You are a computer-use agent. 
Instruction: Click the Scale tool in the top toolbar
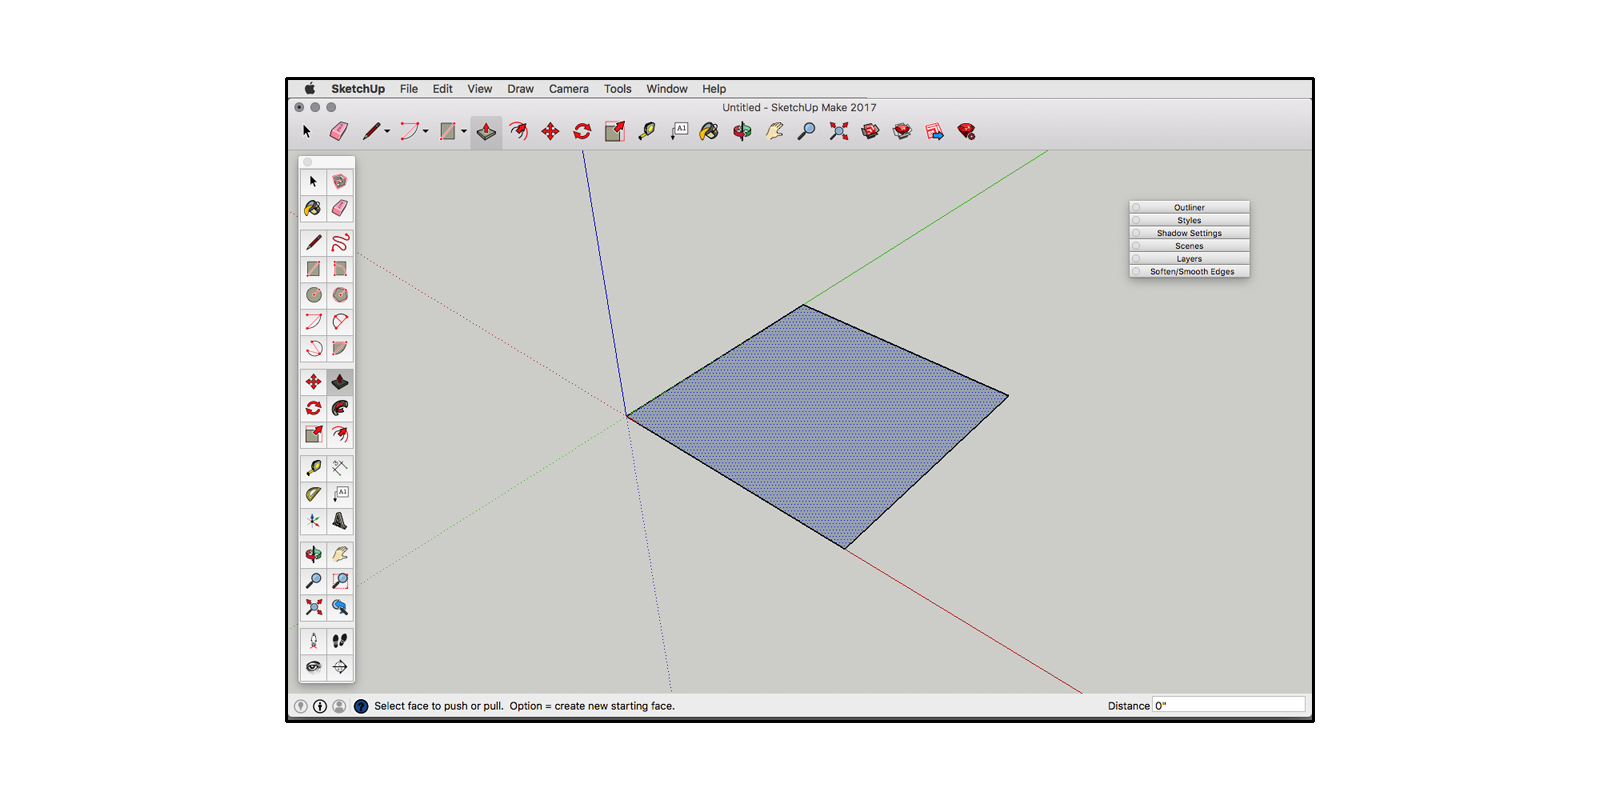click(x=614, y=131)
